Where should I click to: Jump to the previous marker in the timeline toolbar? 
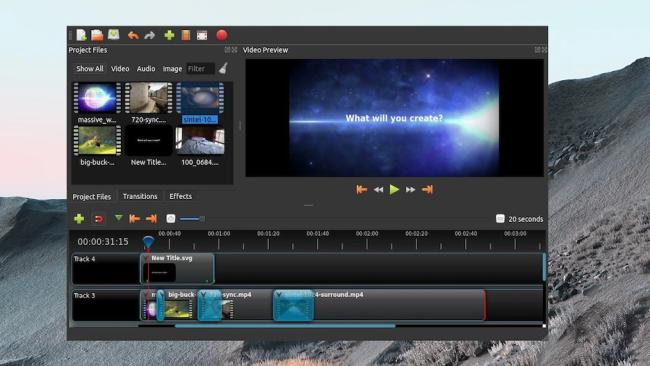134,218
